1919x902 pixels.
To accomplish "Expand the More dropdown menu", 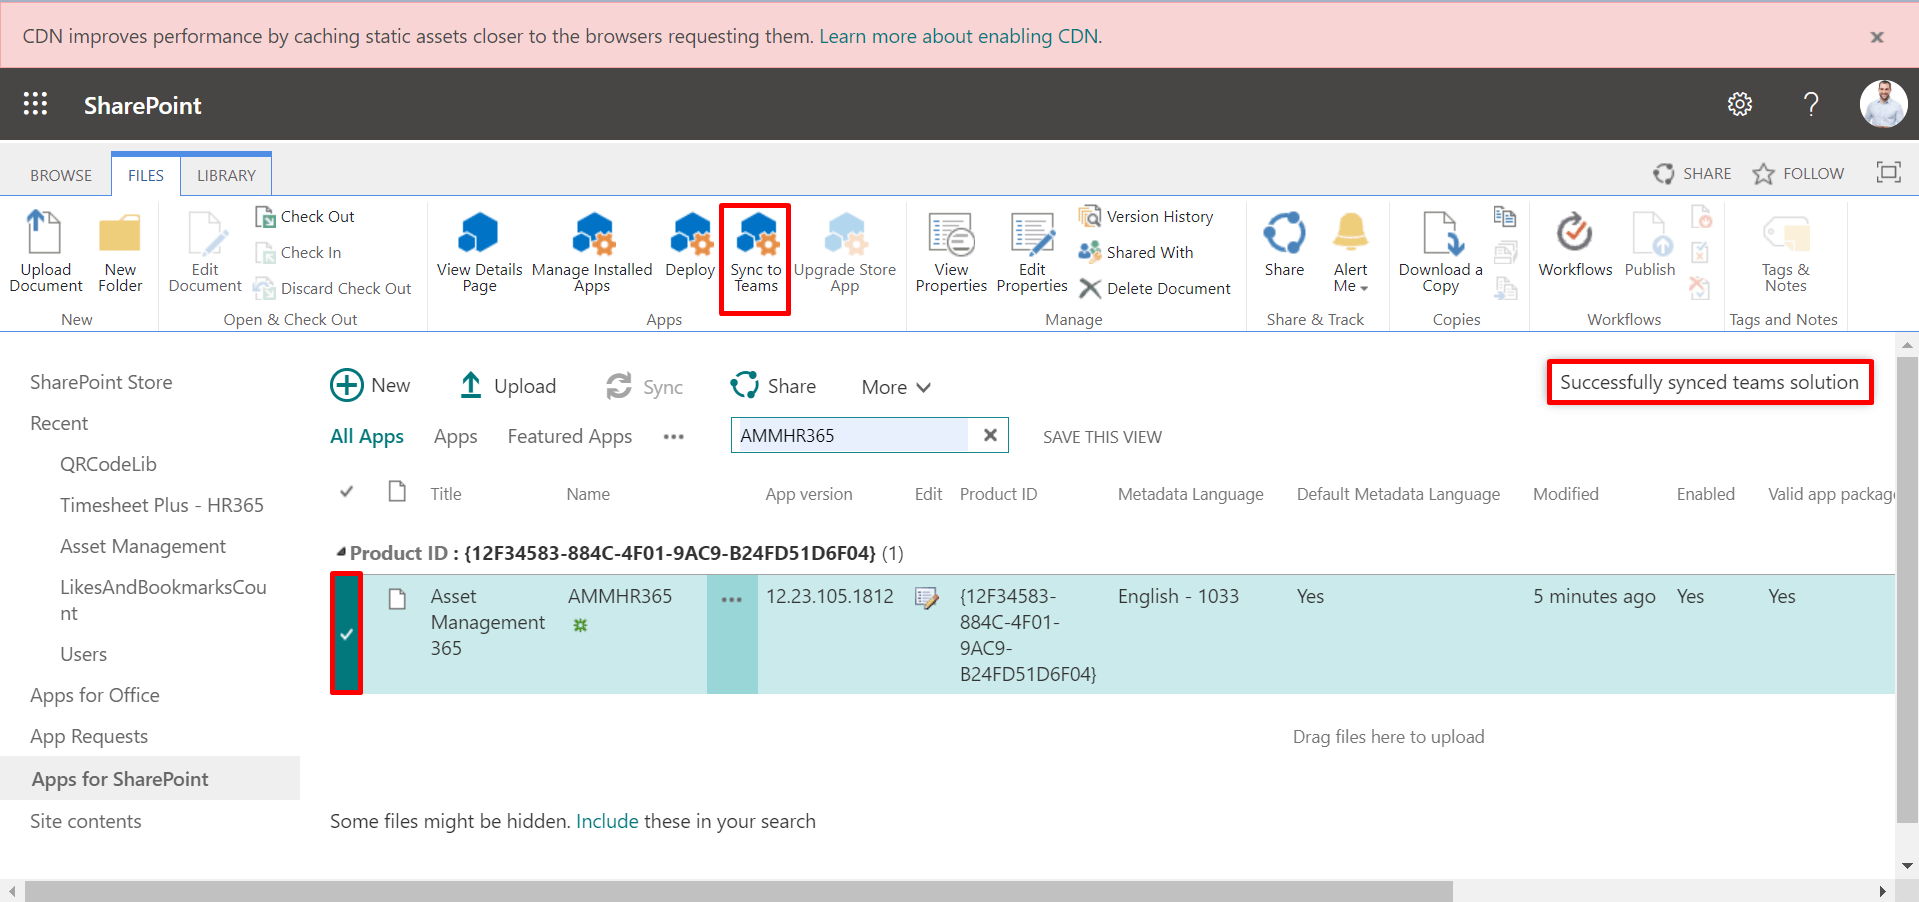I will 896,387.
